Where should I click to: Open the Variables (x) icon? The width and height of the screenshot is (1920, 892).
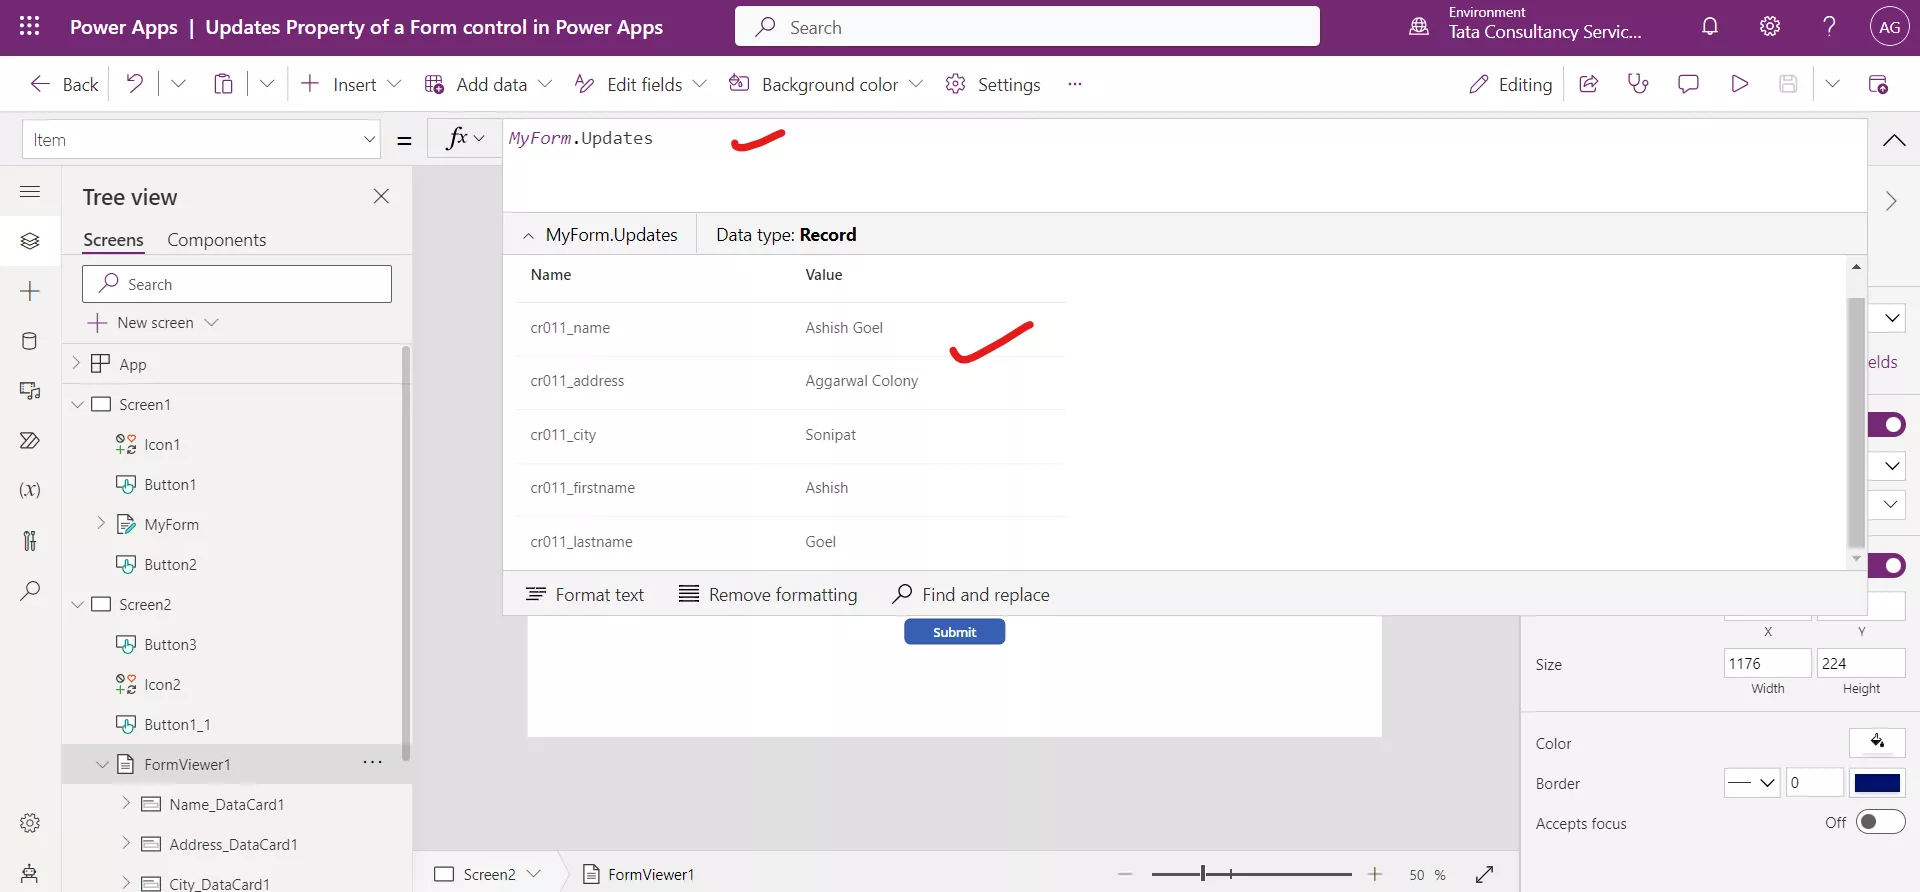[x=30, y=490]
